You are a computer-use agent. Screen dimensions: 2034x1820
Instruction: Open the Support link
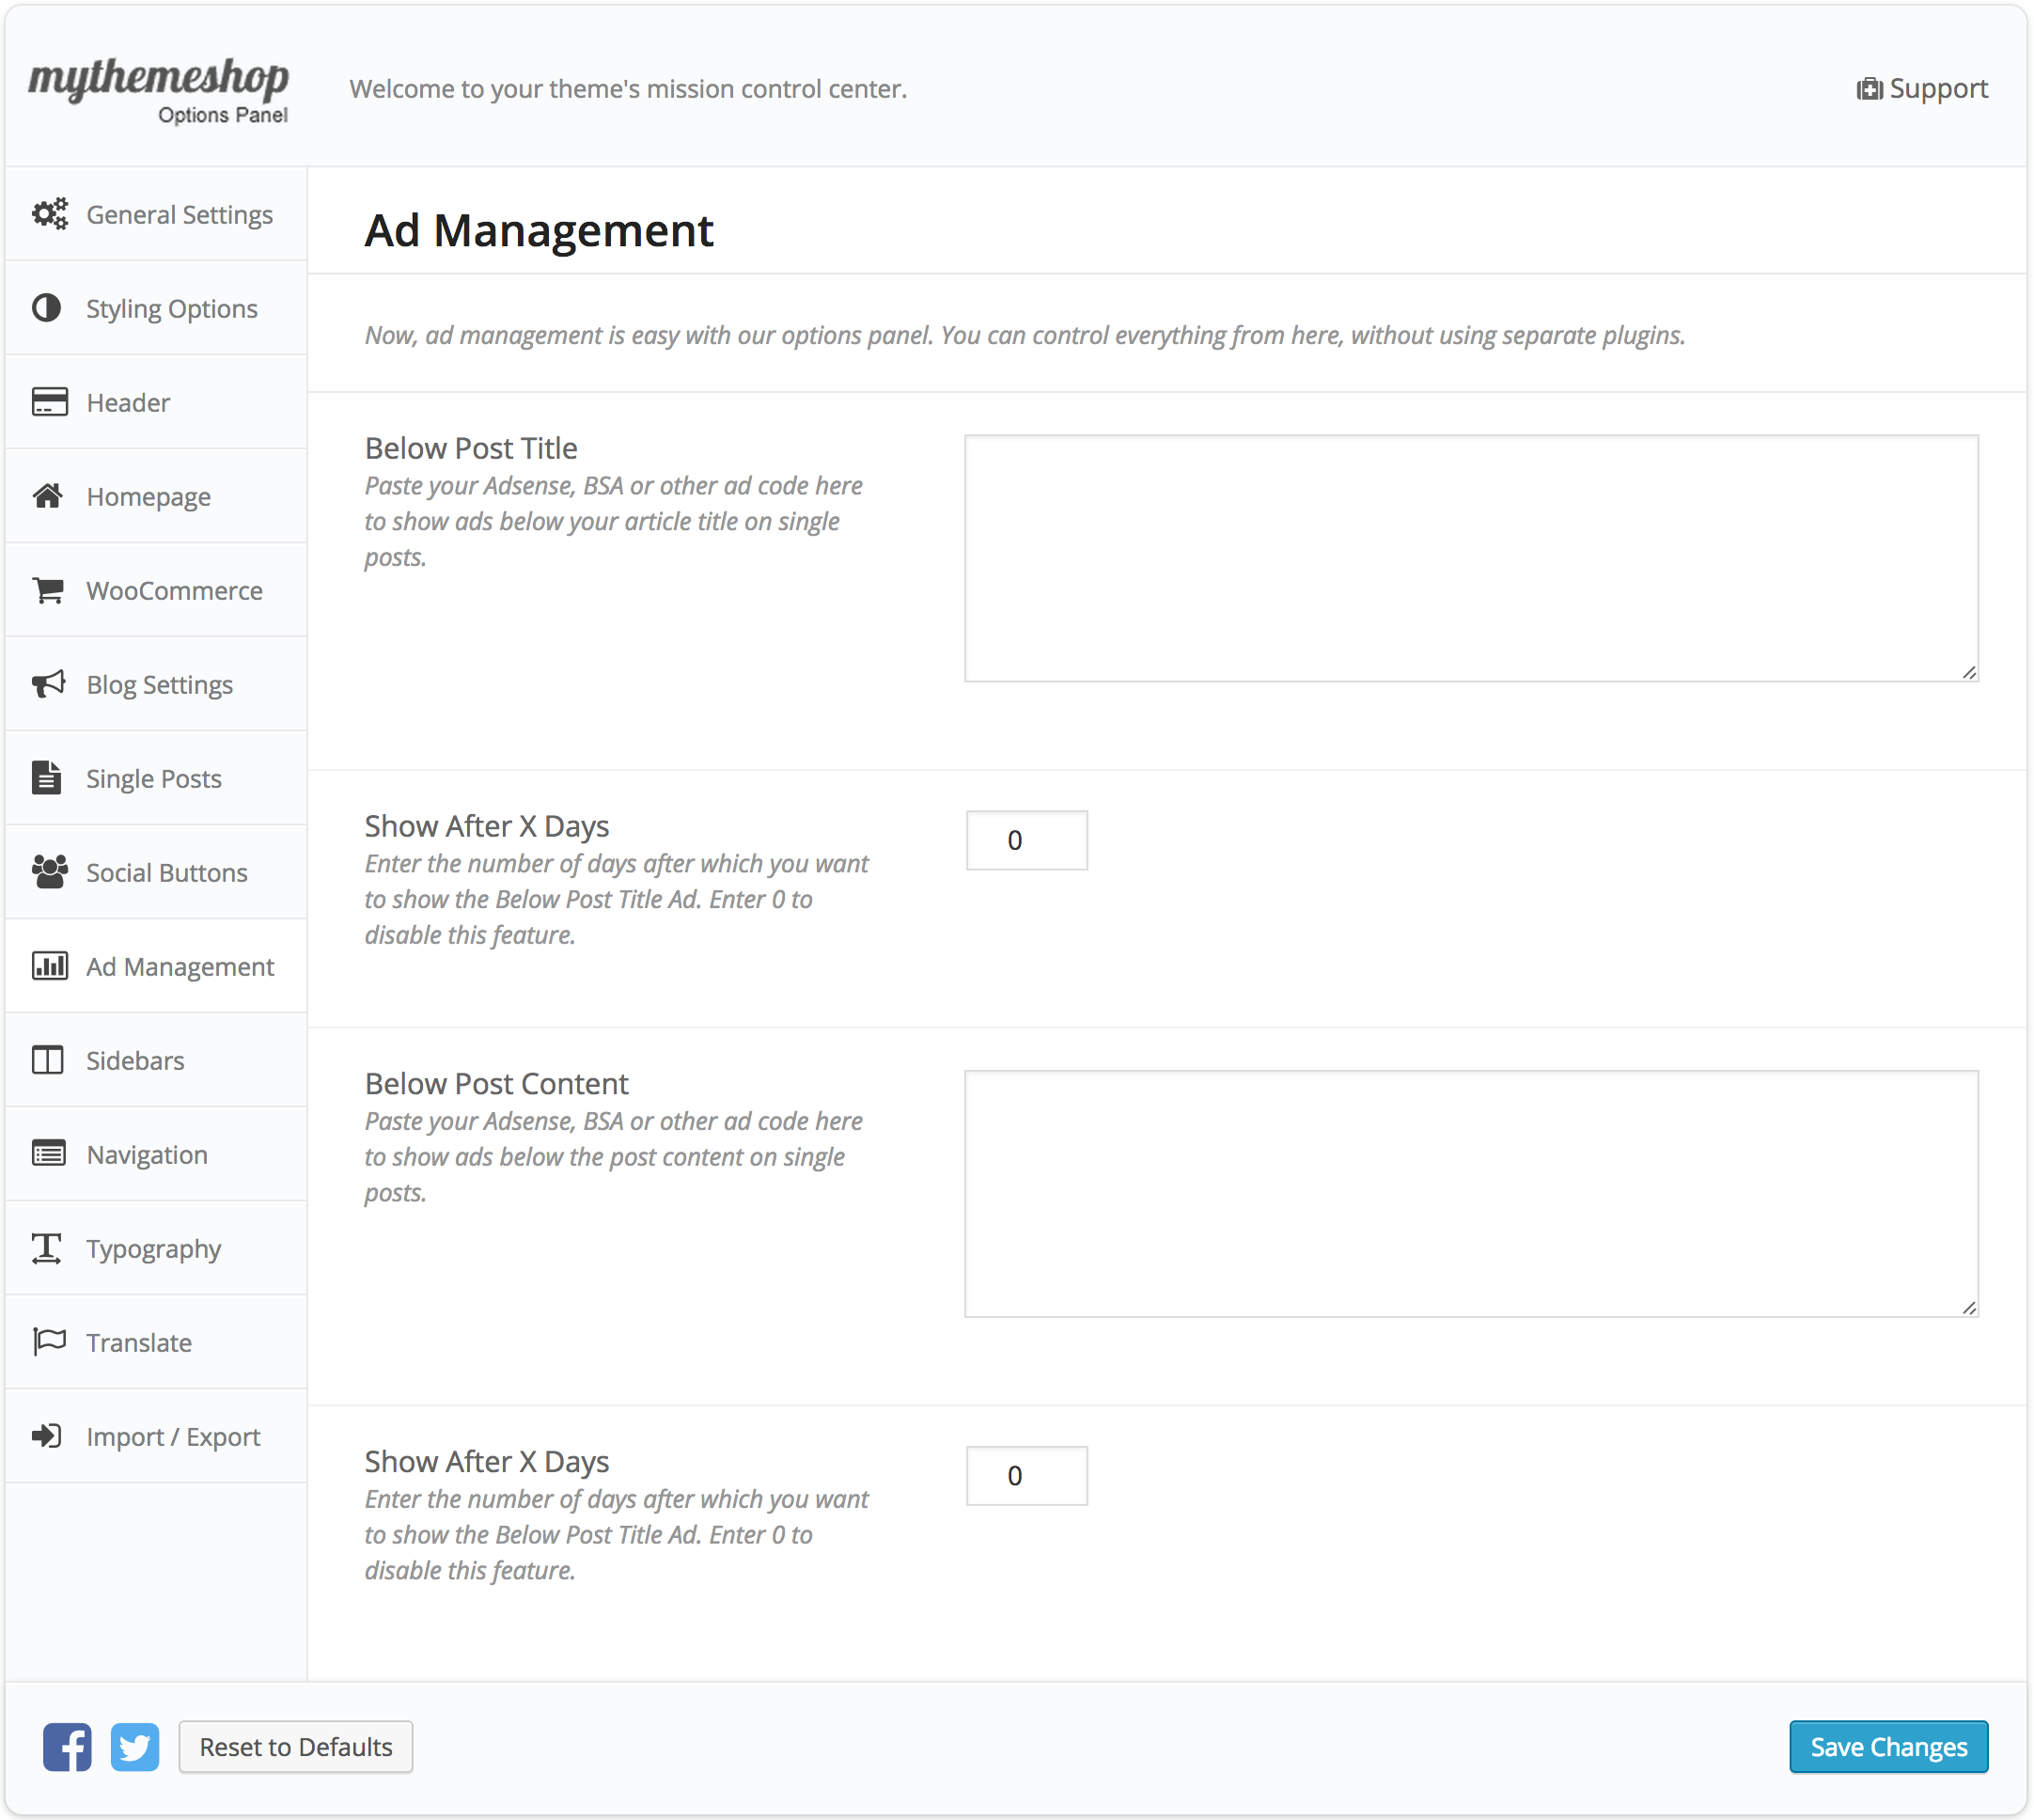(x=1922, y=89)
